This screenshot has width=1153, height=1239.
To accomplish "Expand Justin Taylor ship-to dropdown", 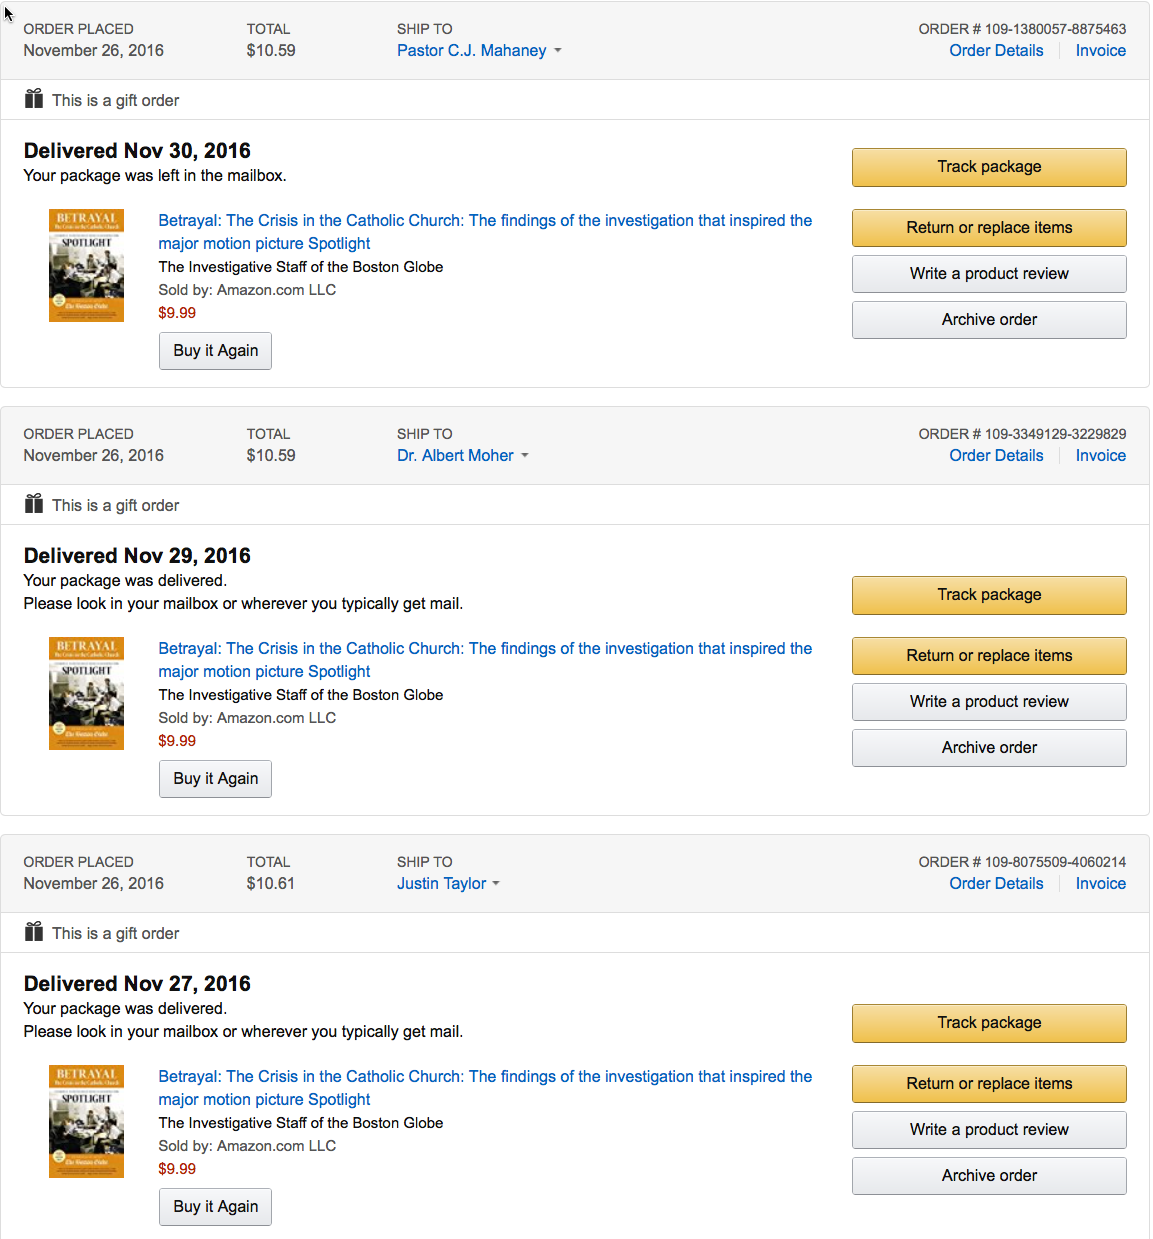I will click(496, 884).
